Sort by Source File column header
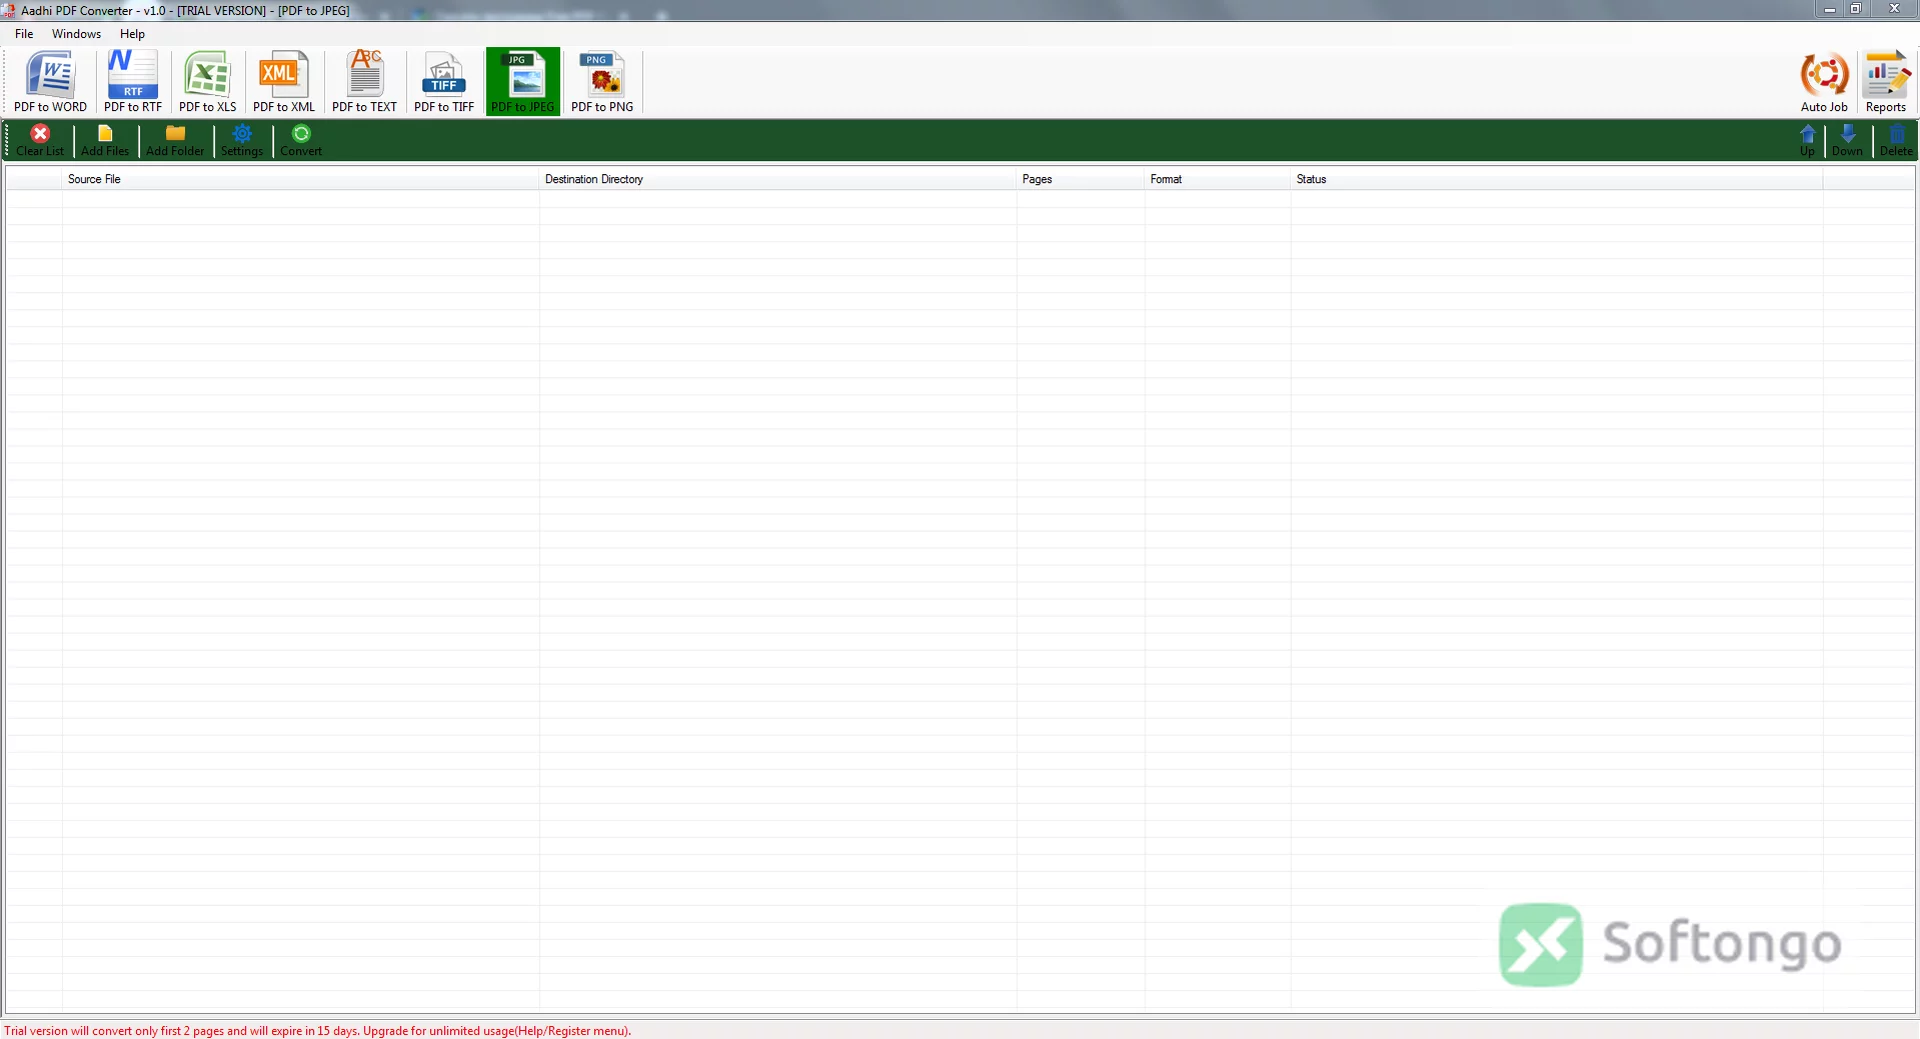Image resolution: width=1920 pixels, height=1039 pixels. point(300,179)
